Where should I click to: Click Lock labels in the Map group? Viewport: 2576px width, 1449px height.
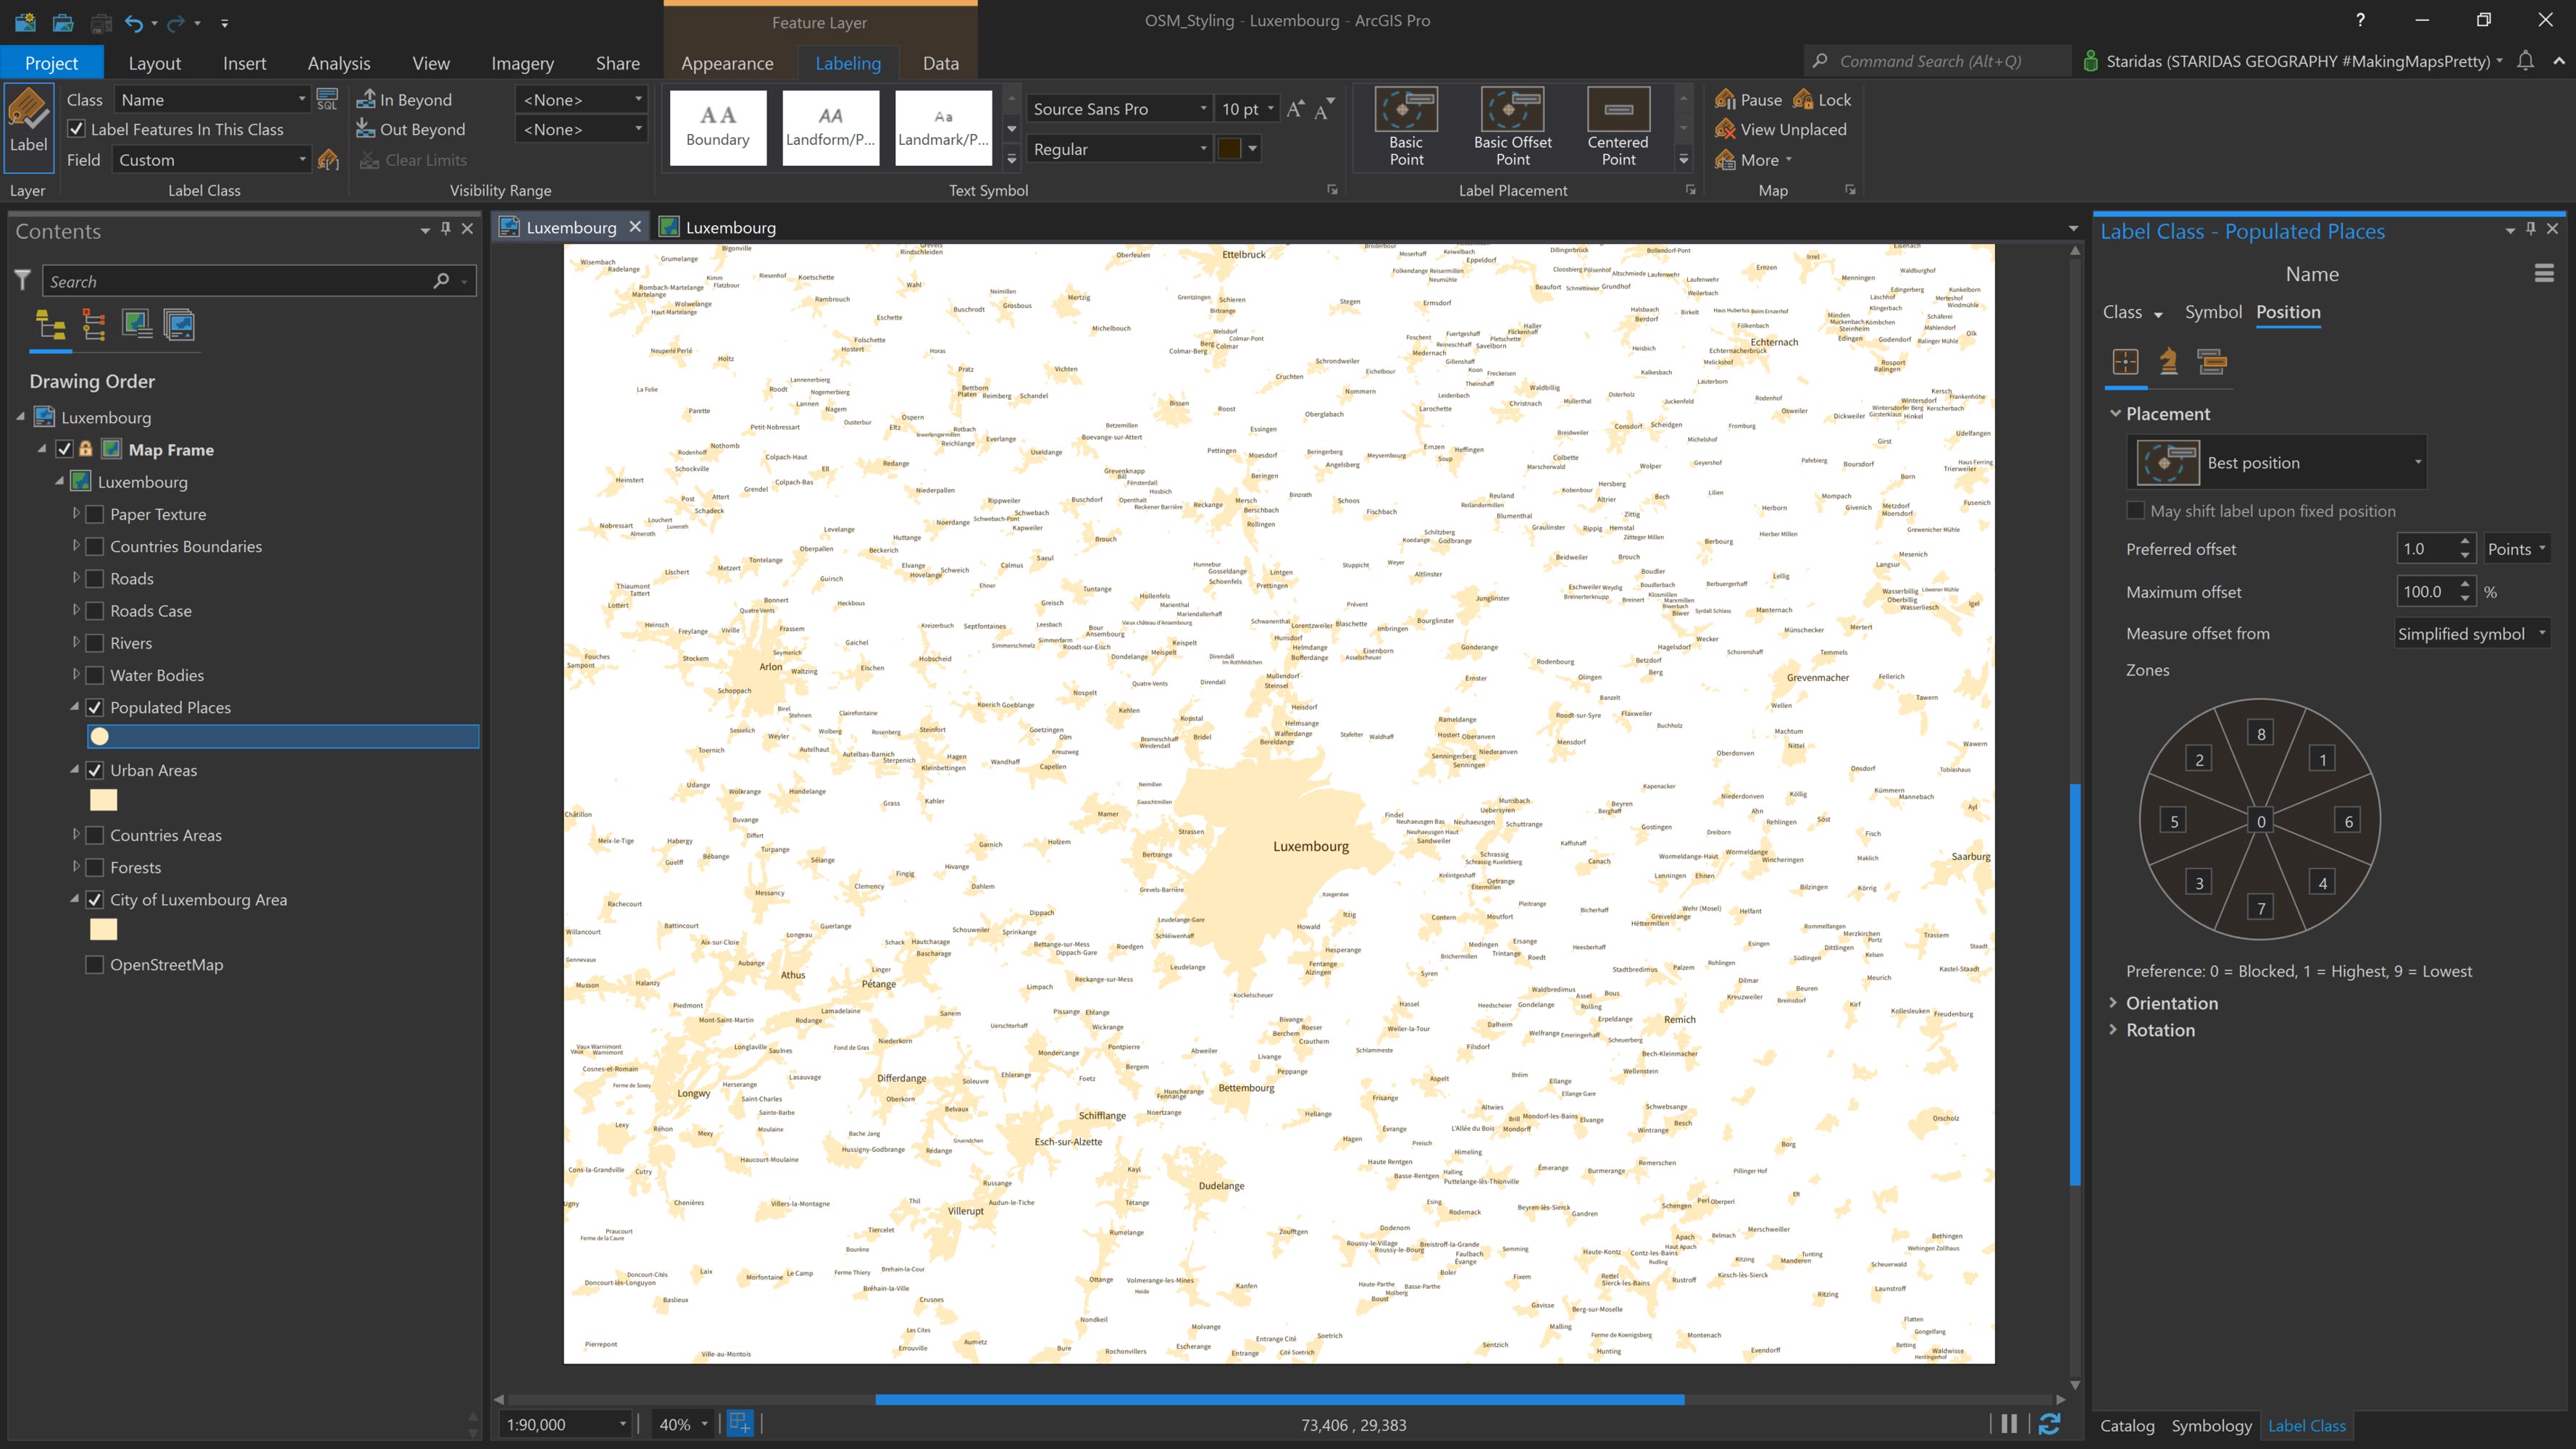[1822, 99]
